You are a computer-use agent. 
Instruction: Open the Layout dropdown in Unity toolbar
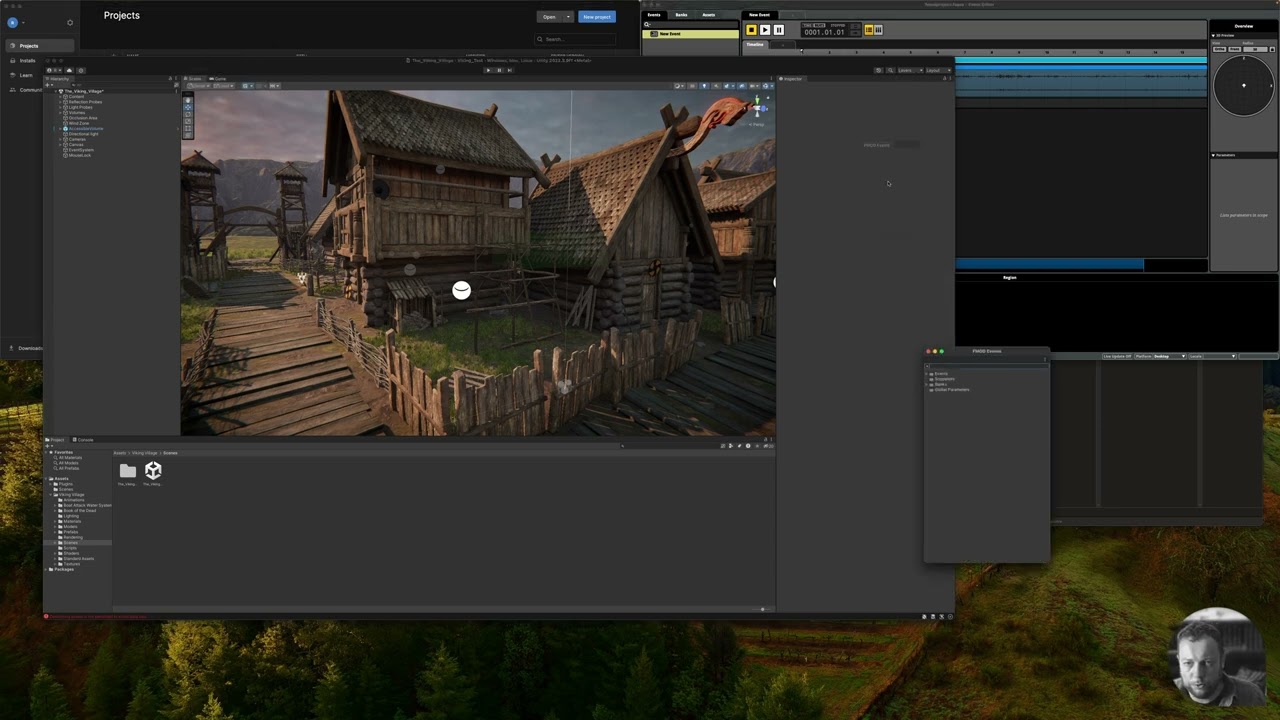coord(937,70)
